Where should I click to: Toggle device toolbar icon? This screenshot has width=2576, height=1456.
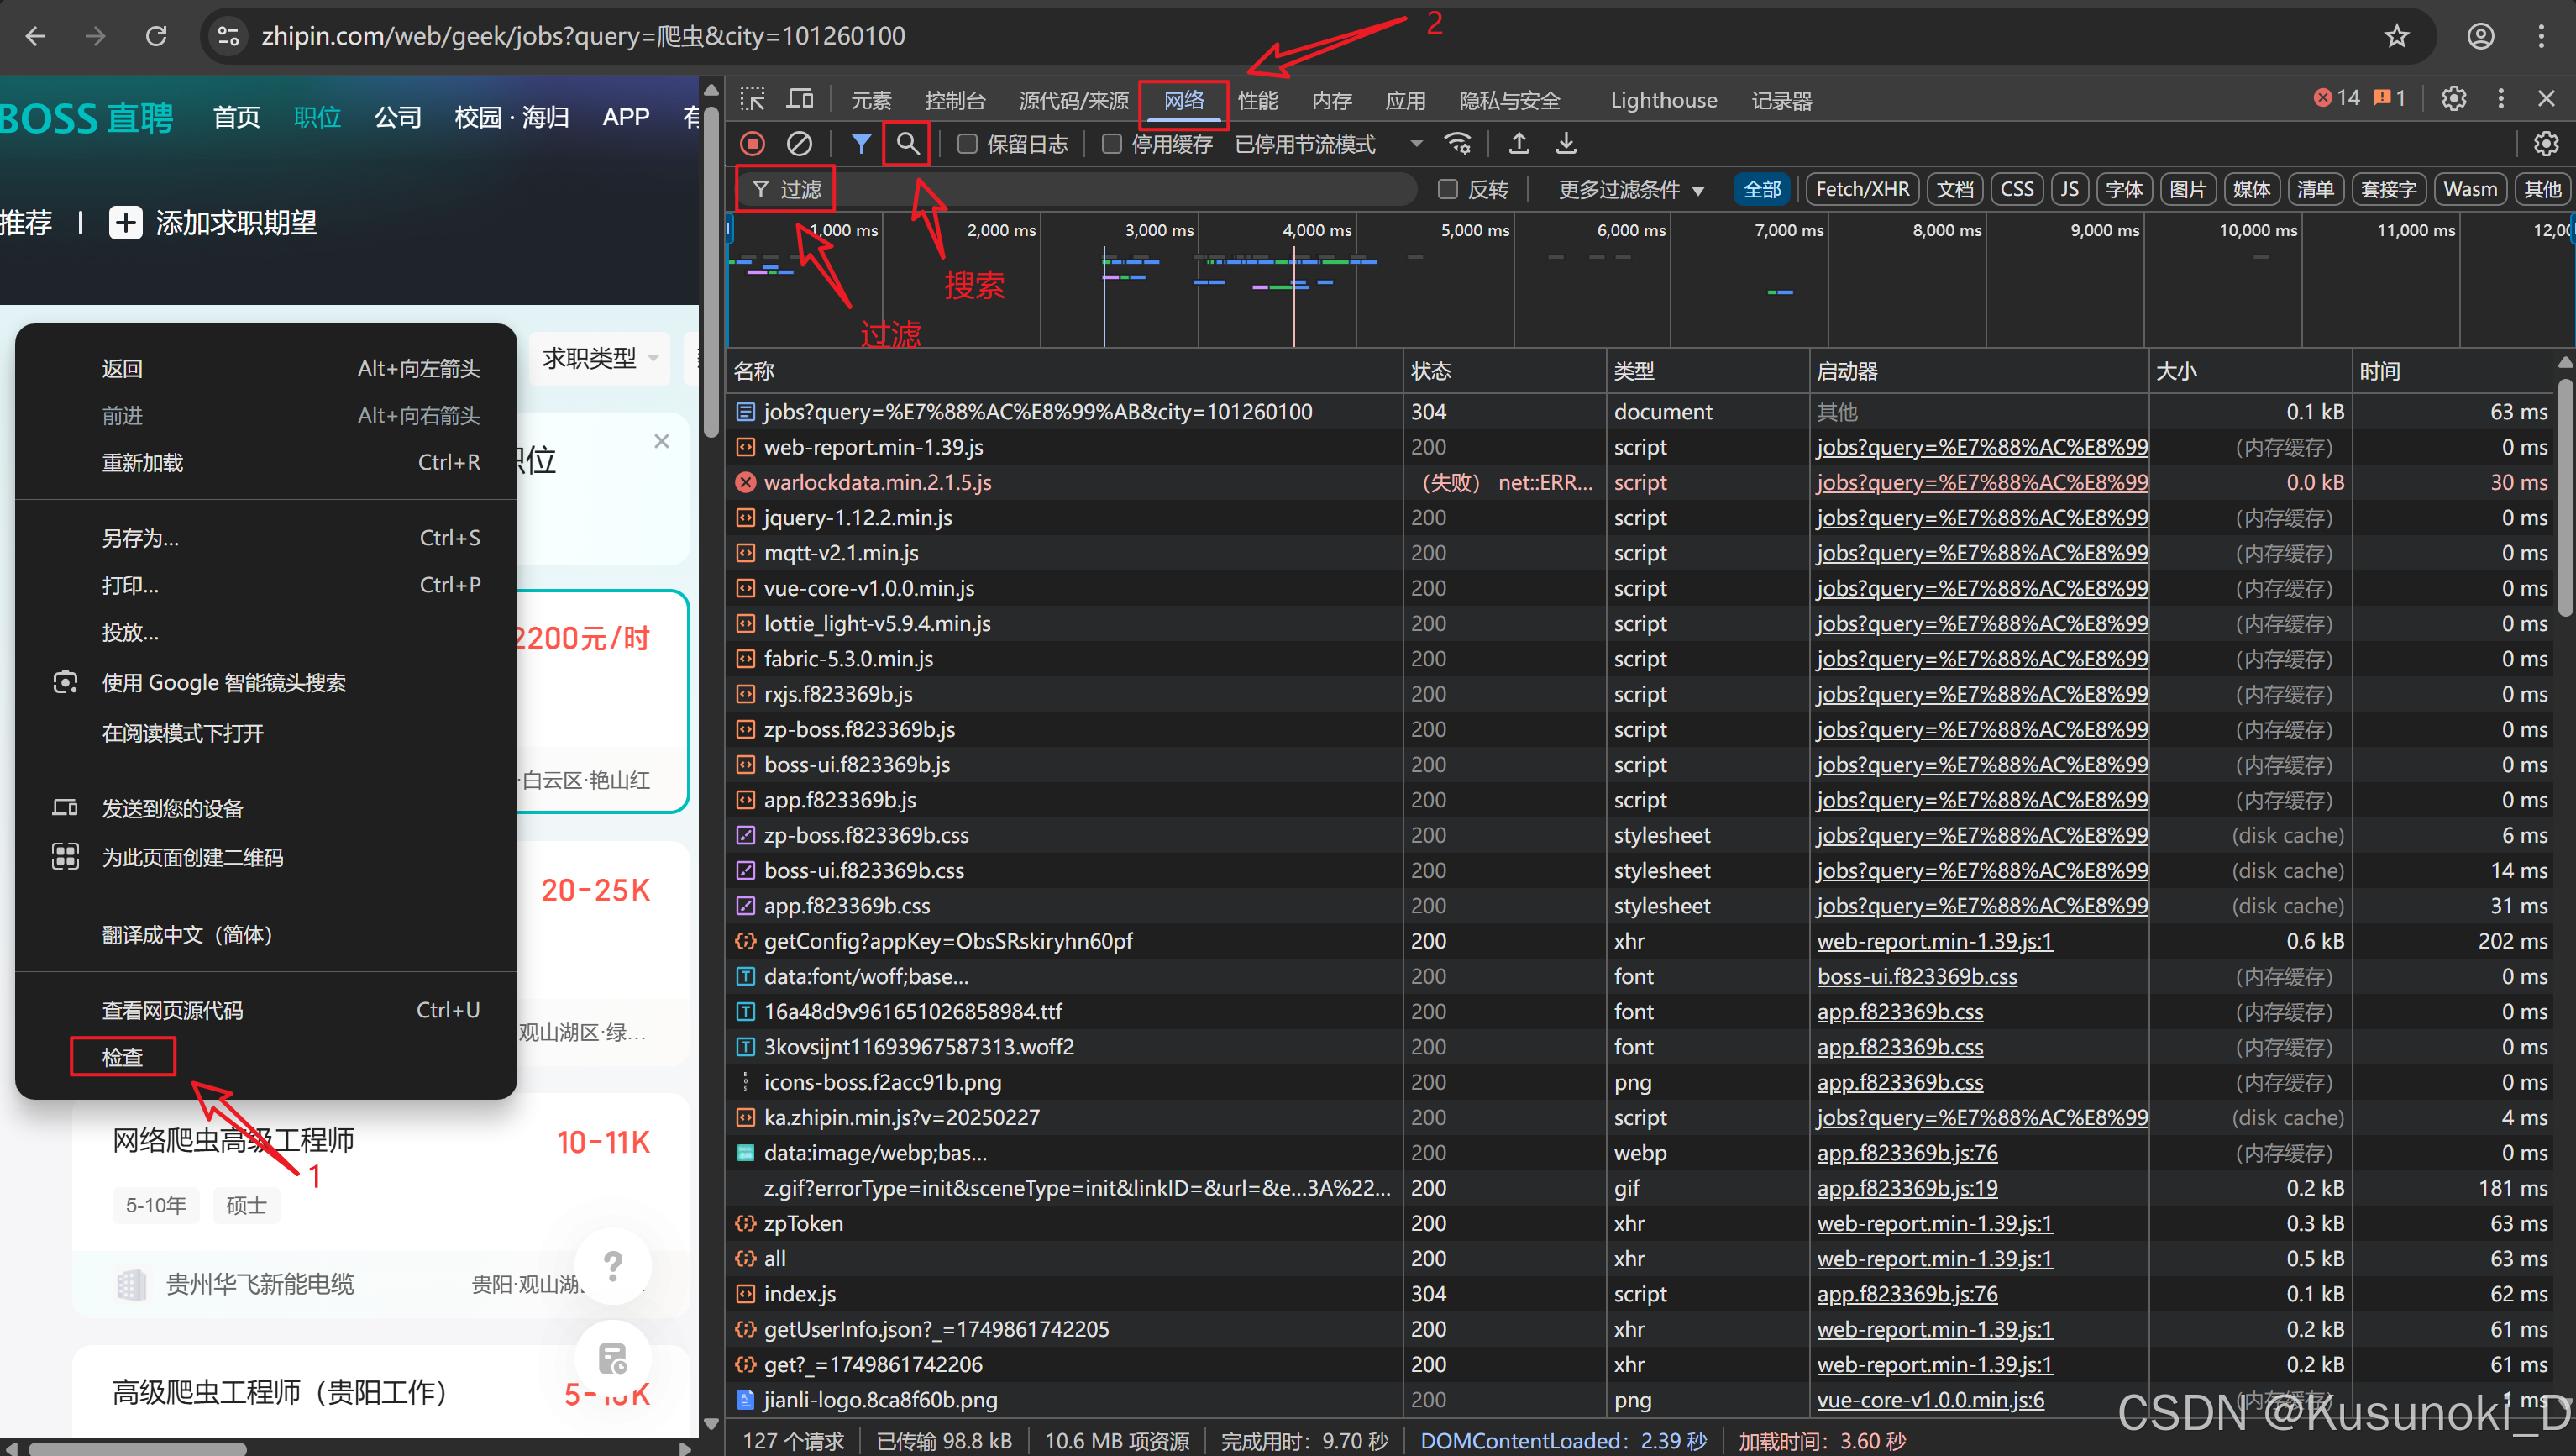coord(800,100)
